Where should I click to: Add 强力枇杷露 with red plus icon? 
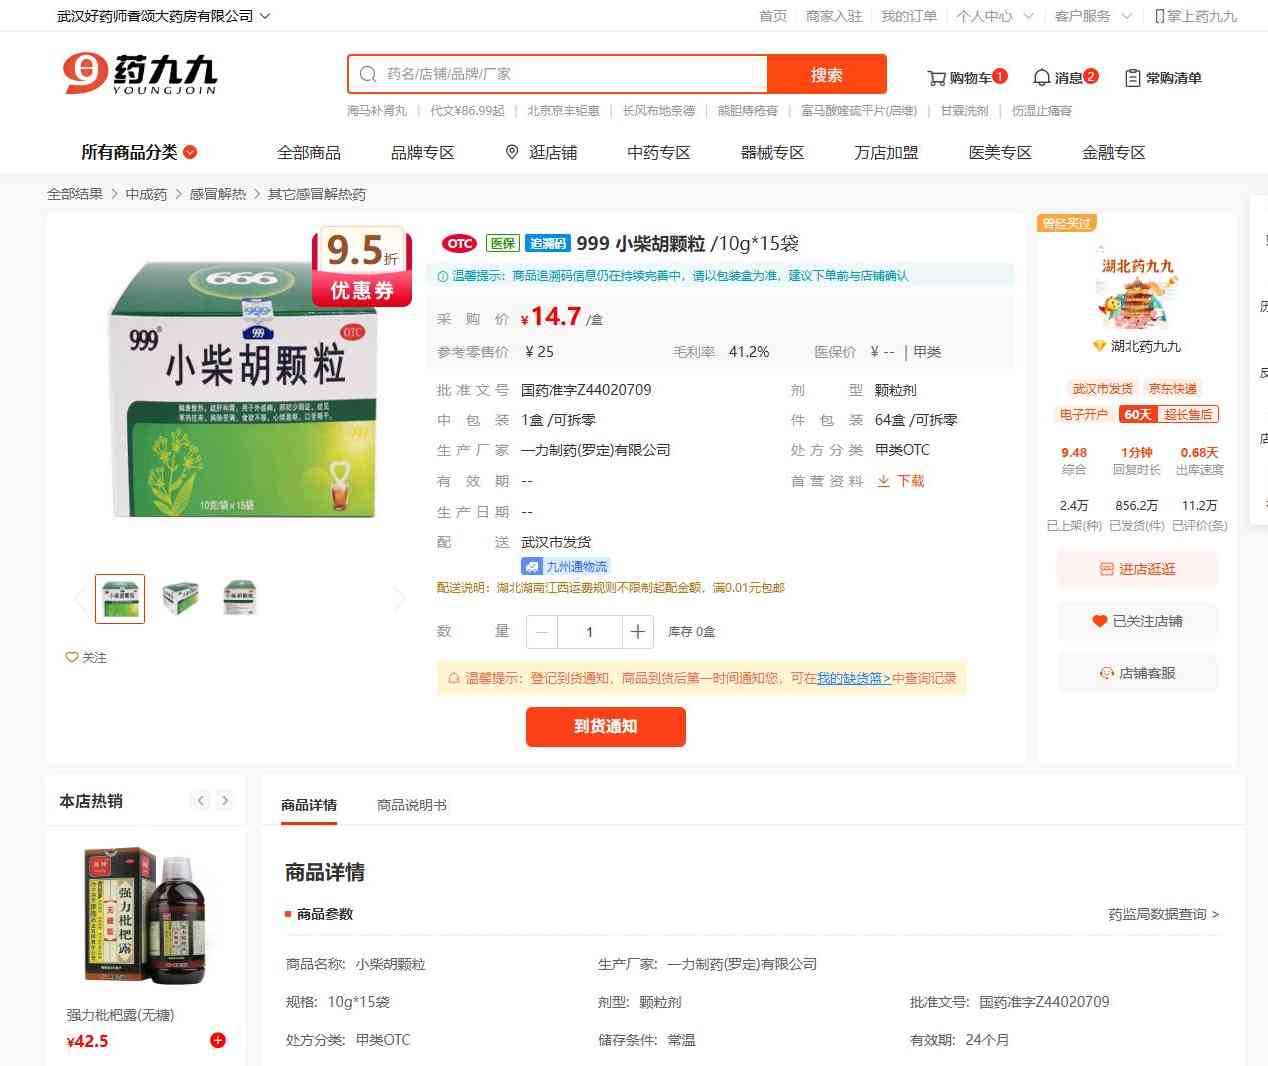[218, 1040]
